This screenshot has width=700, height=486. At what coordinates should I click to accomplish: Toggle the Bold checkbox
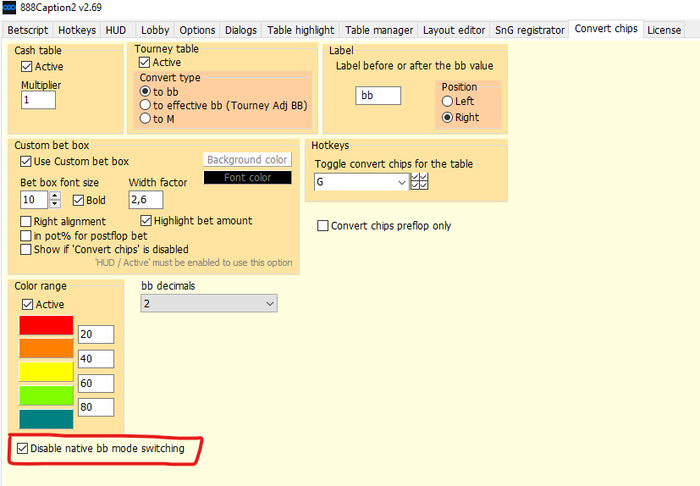[x=78, y=200]
